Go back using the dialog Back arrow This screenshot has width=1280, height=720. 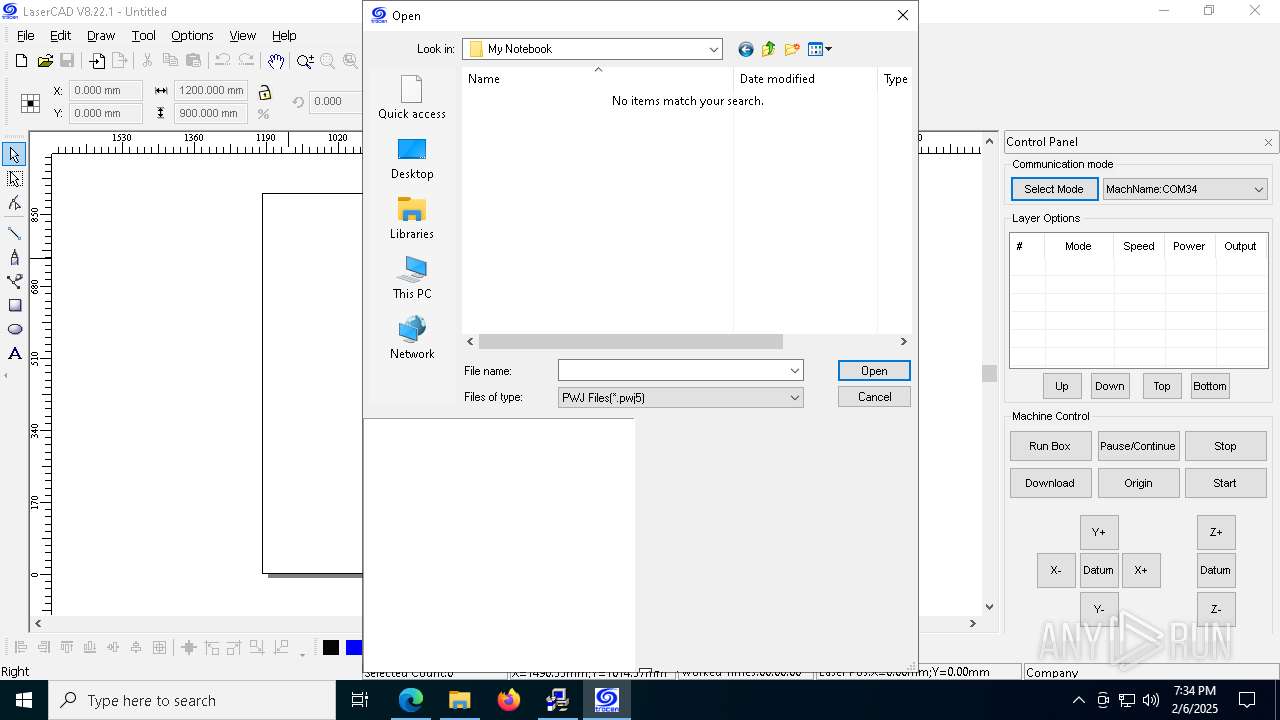tap(745, 49)
